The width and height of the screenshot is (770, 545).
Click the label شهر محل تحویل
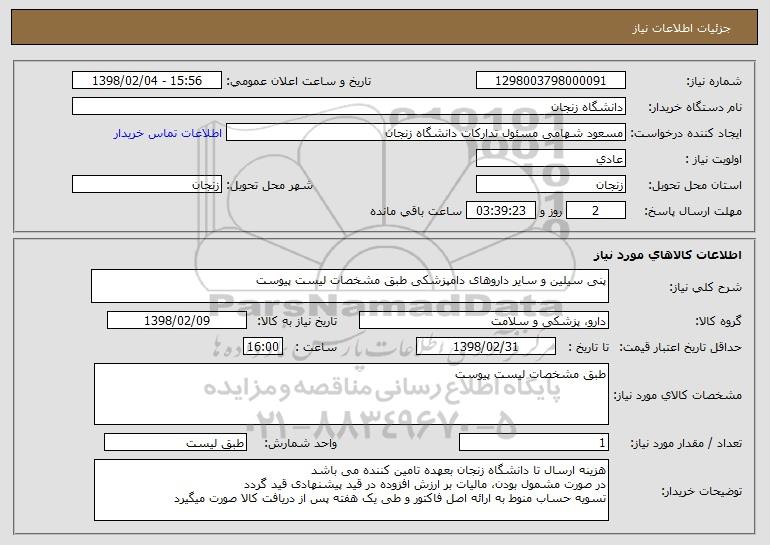click(x=269, y=185)
